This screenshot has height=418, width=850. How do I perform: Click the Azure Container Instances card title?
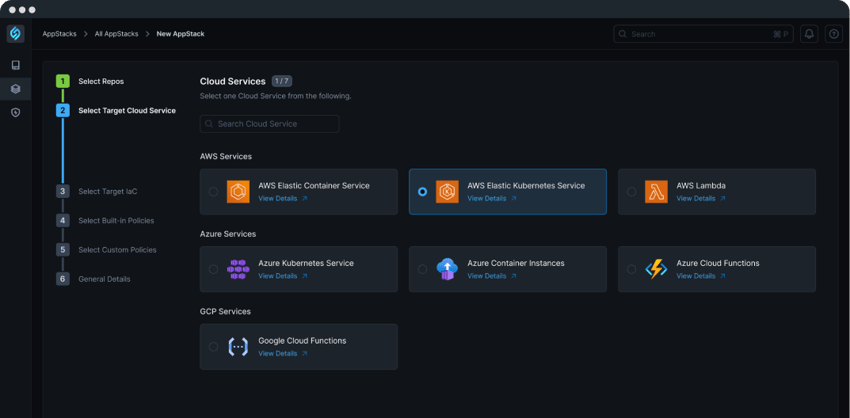click(516, 263)
